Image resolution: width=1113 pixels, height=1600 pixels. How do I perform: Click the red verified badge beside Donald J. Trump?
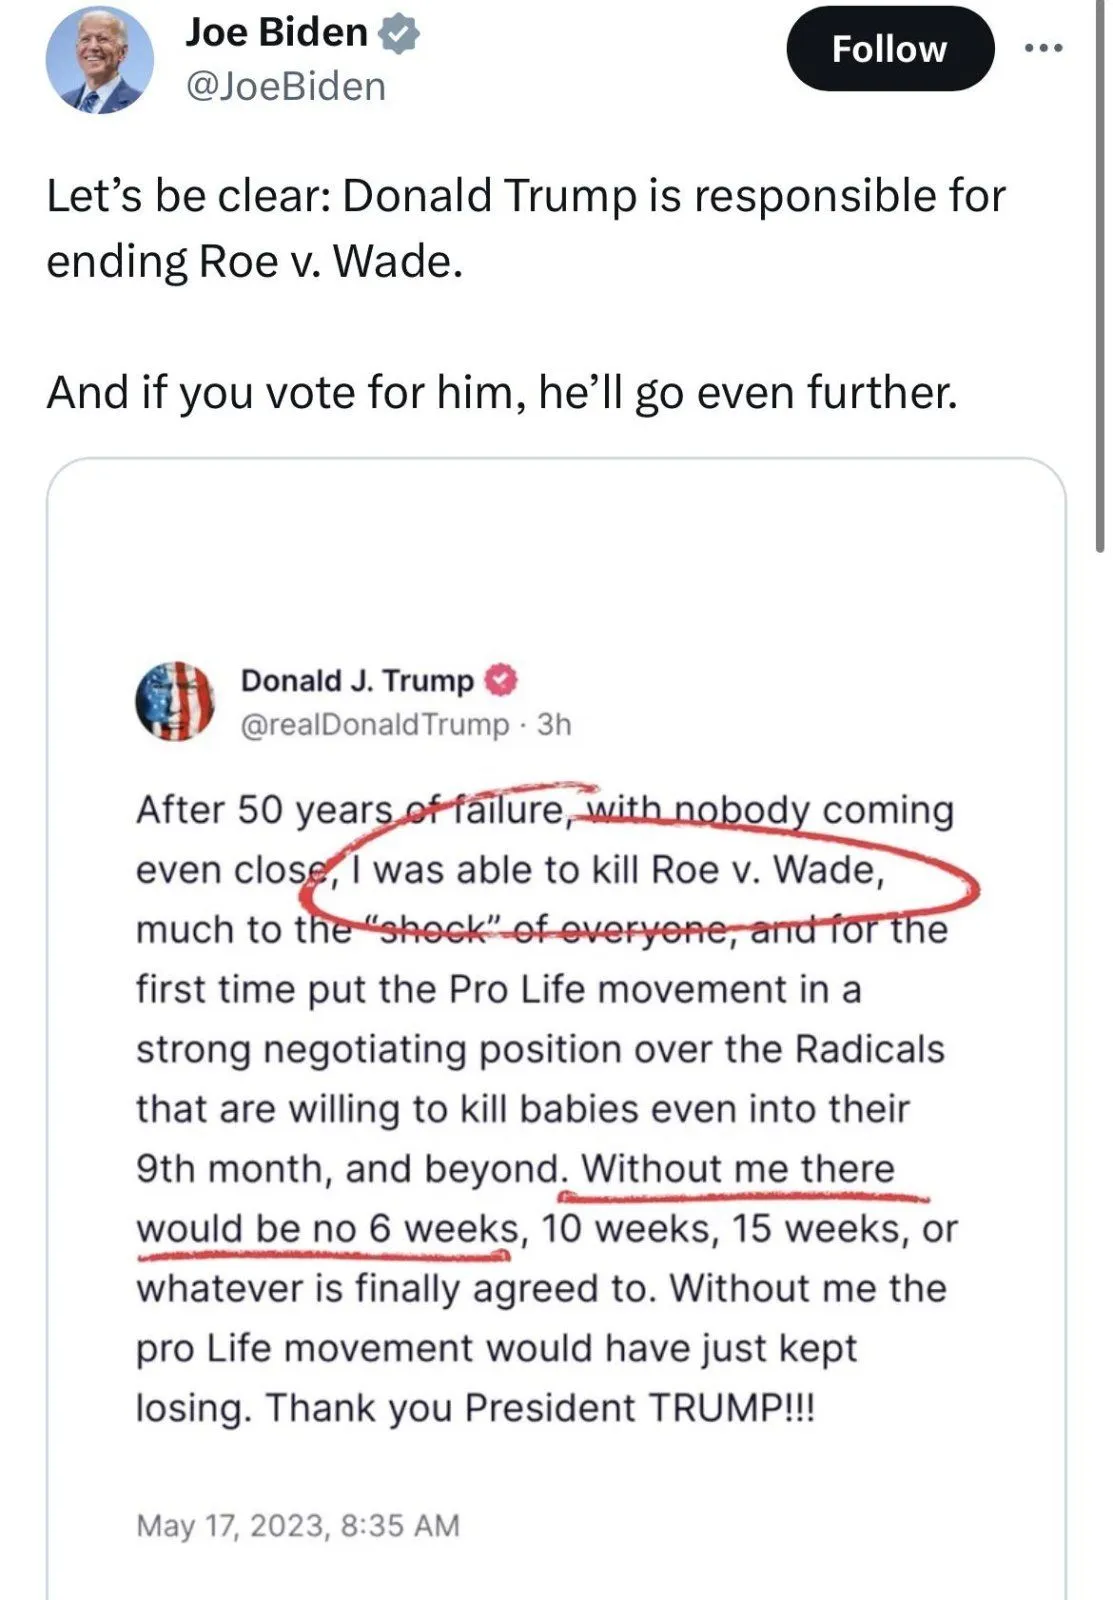pos(501,681)
